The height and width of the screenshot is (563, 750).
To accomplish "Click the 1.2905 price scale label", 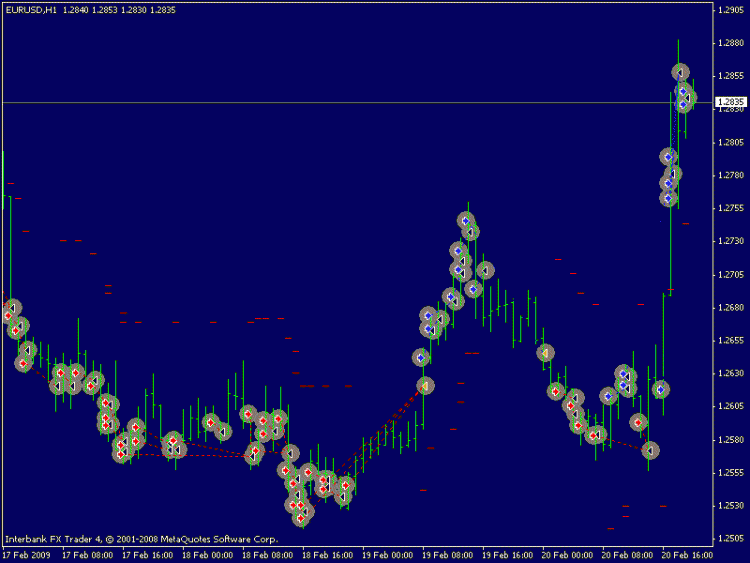I will pyautogui.click(x=731, y=10).
